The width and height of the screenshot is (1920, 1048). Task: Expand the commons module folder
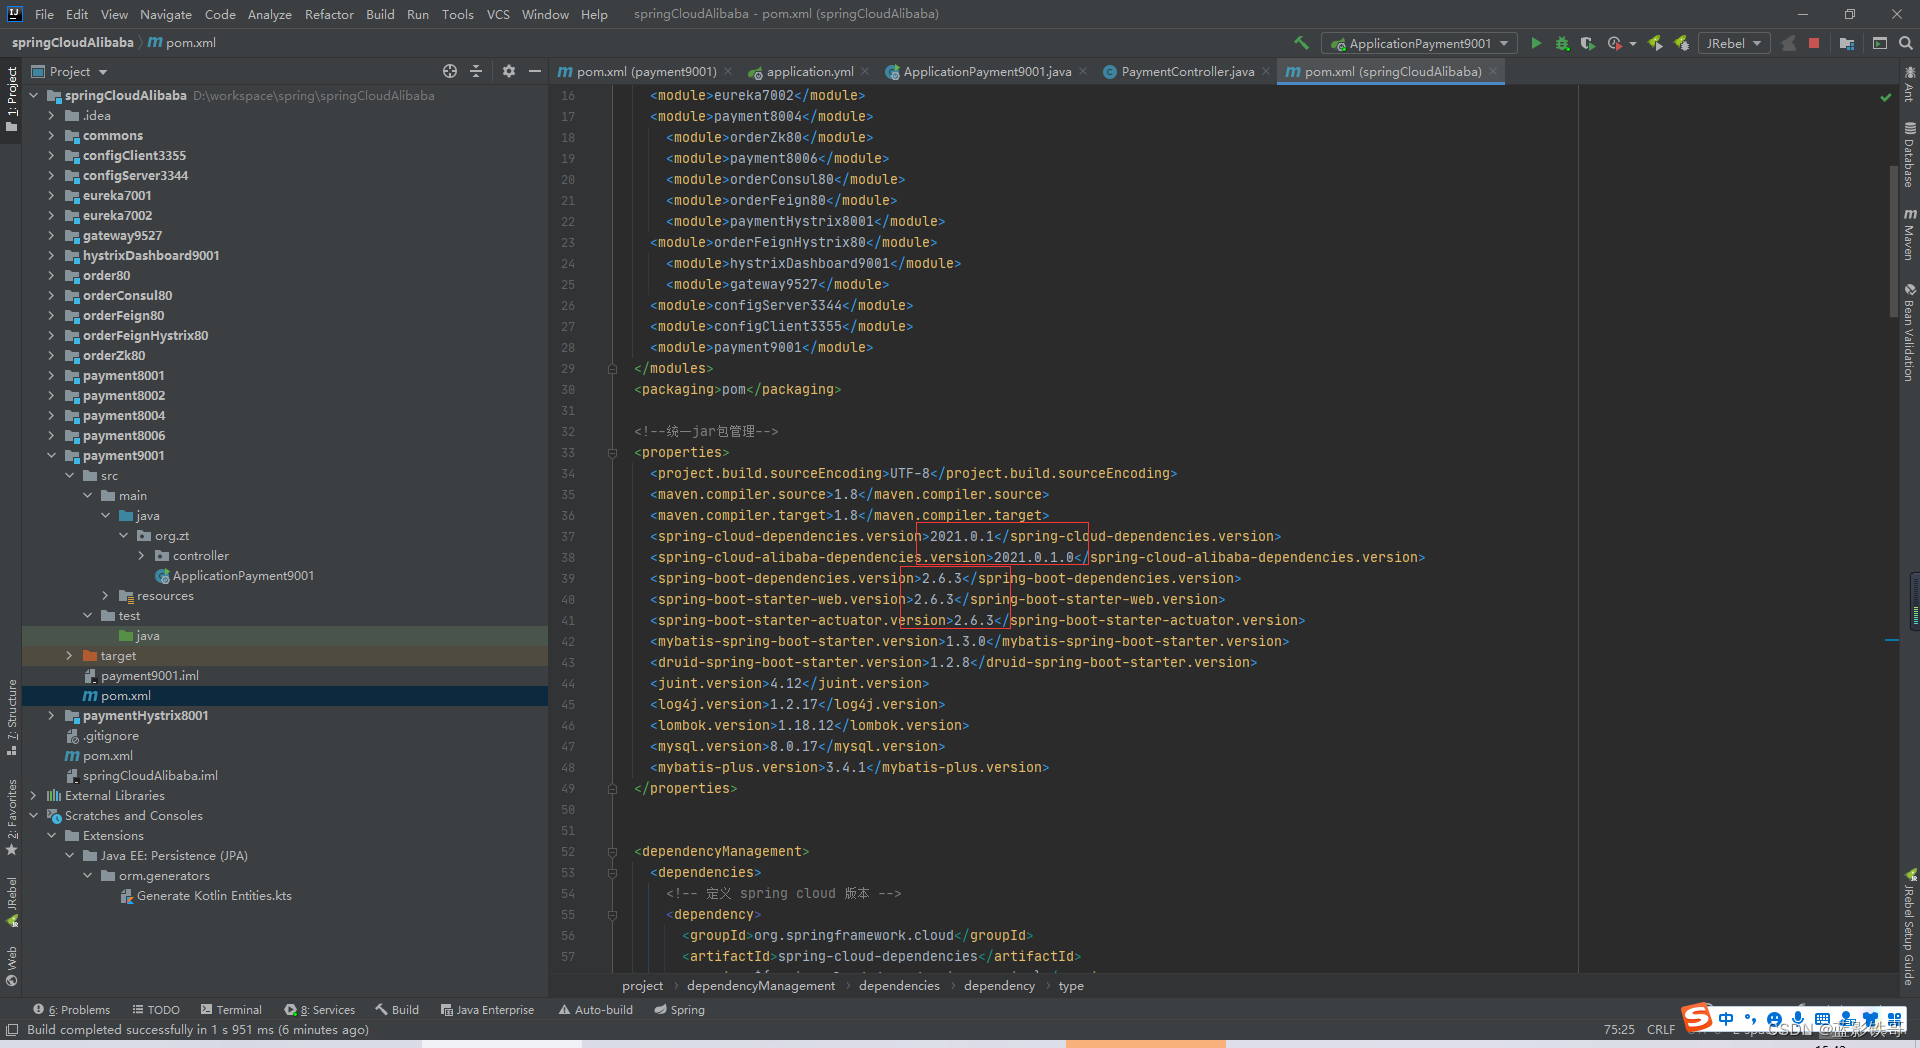[51, 136]
